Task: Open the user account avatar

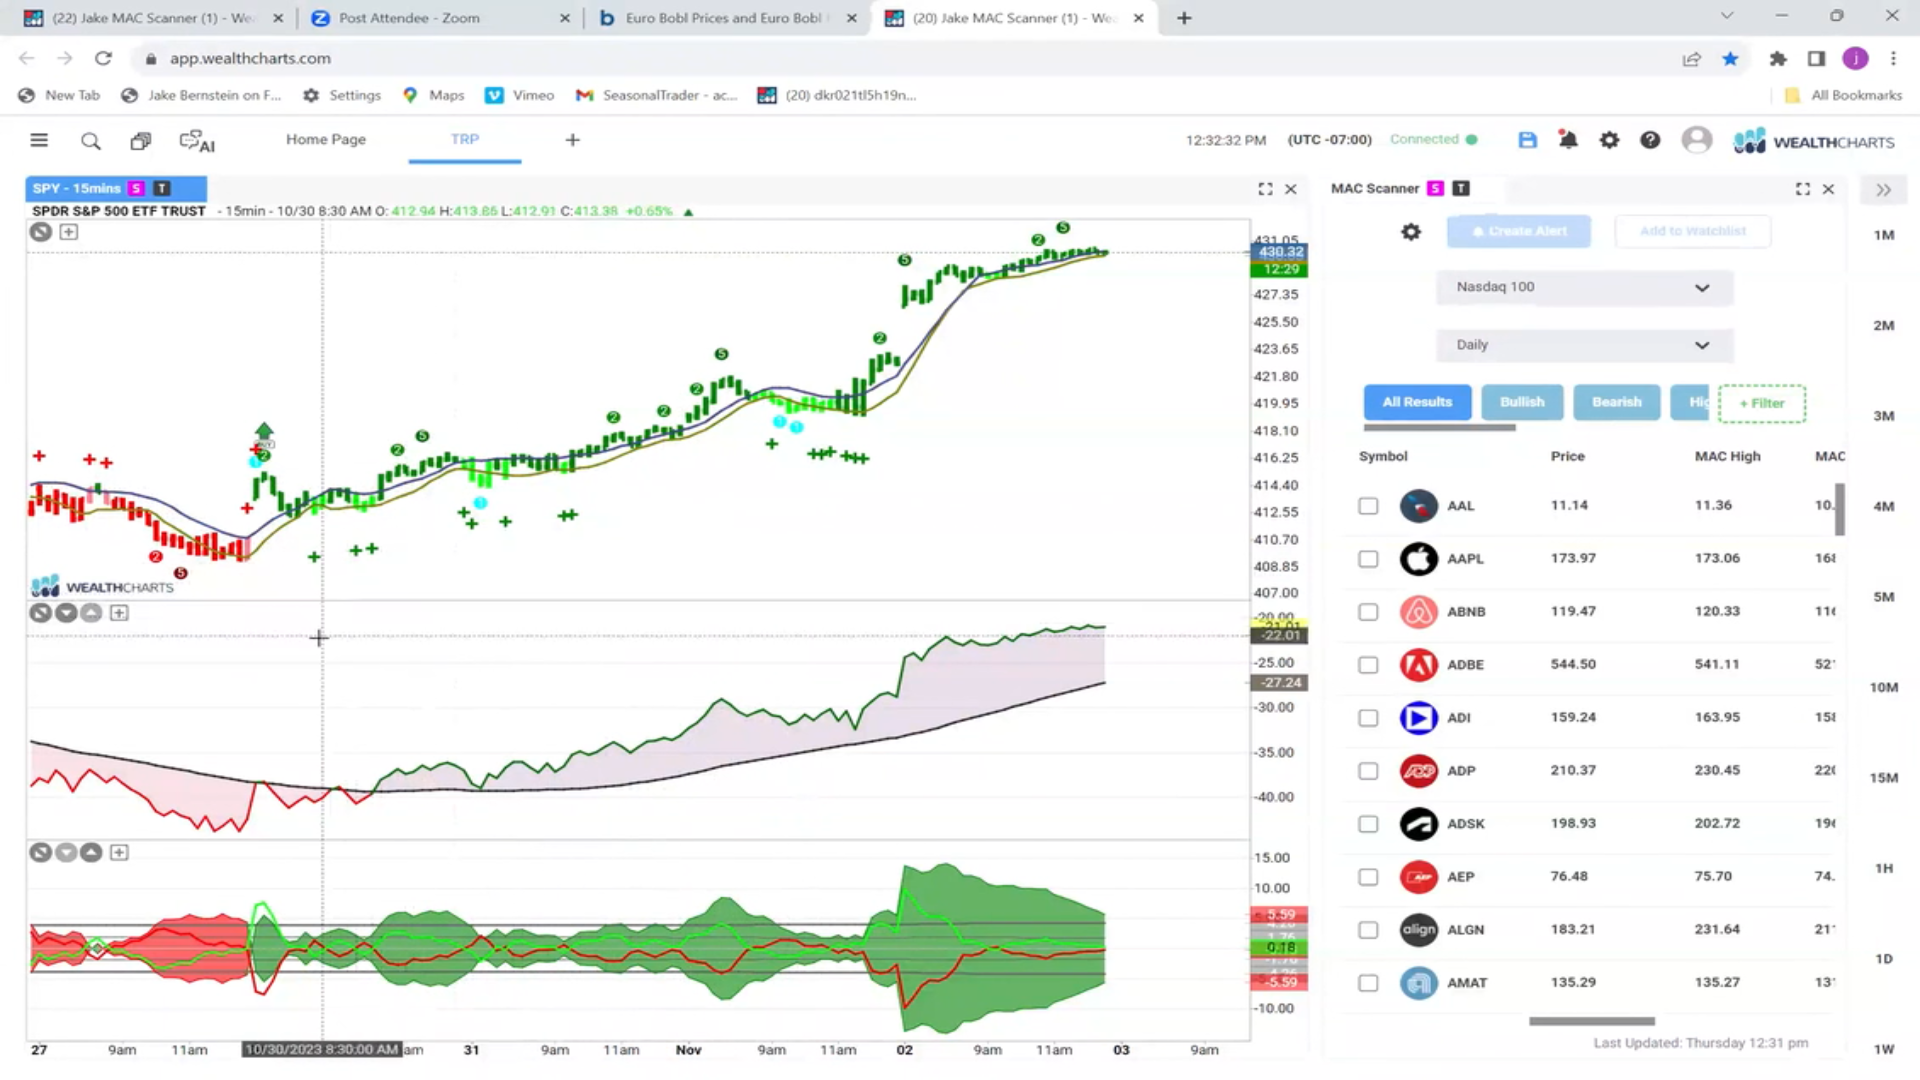Action: point(1696,140)
